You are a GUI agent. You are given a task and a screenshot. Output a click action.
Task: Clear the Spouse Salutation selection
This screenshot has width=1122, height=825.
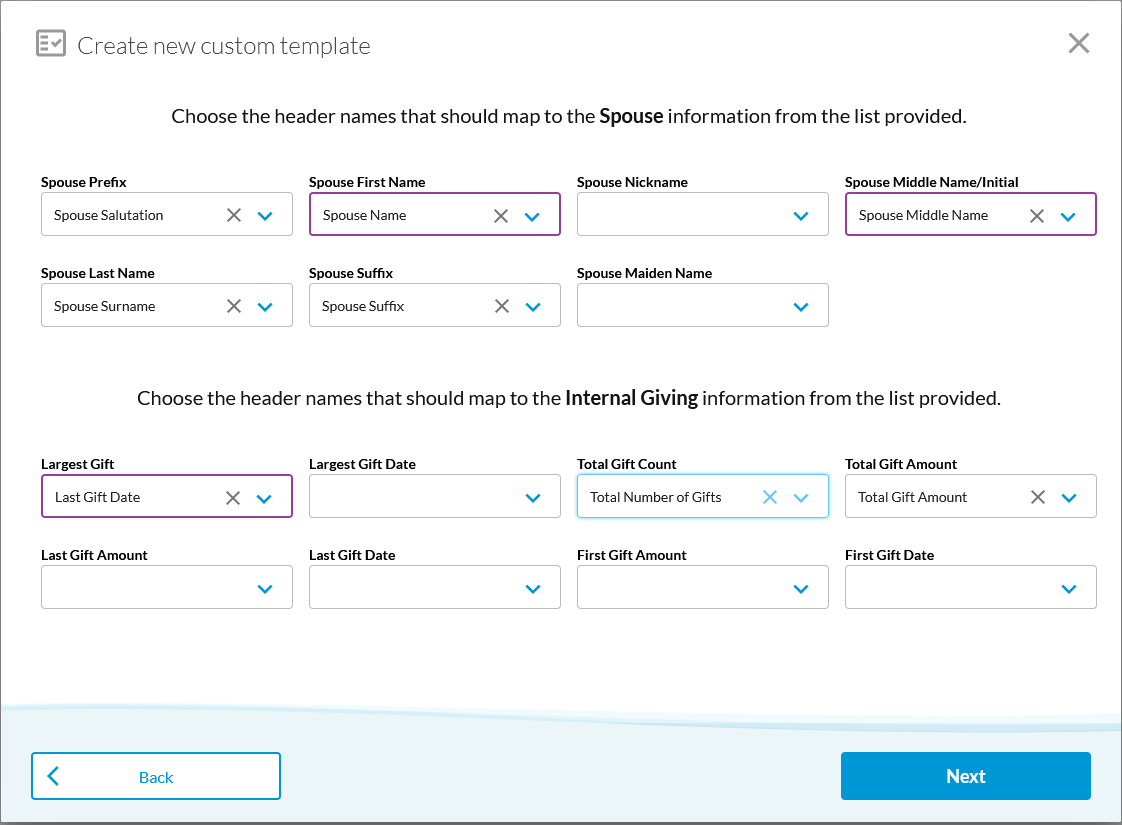(x=233, y=214)
